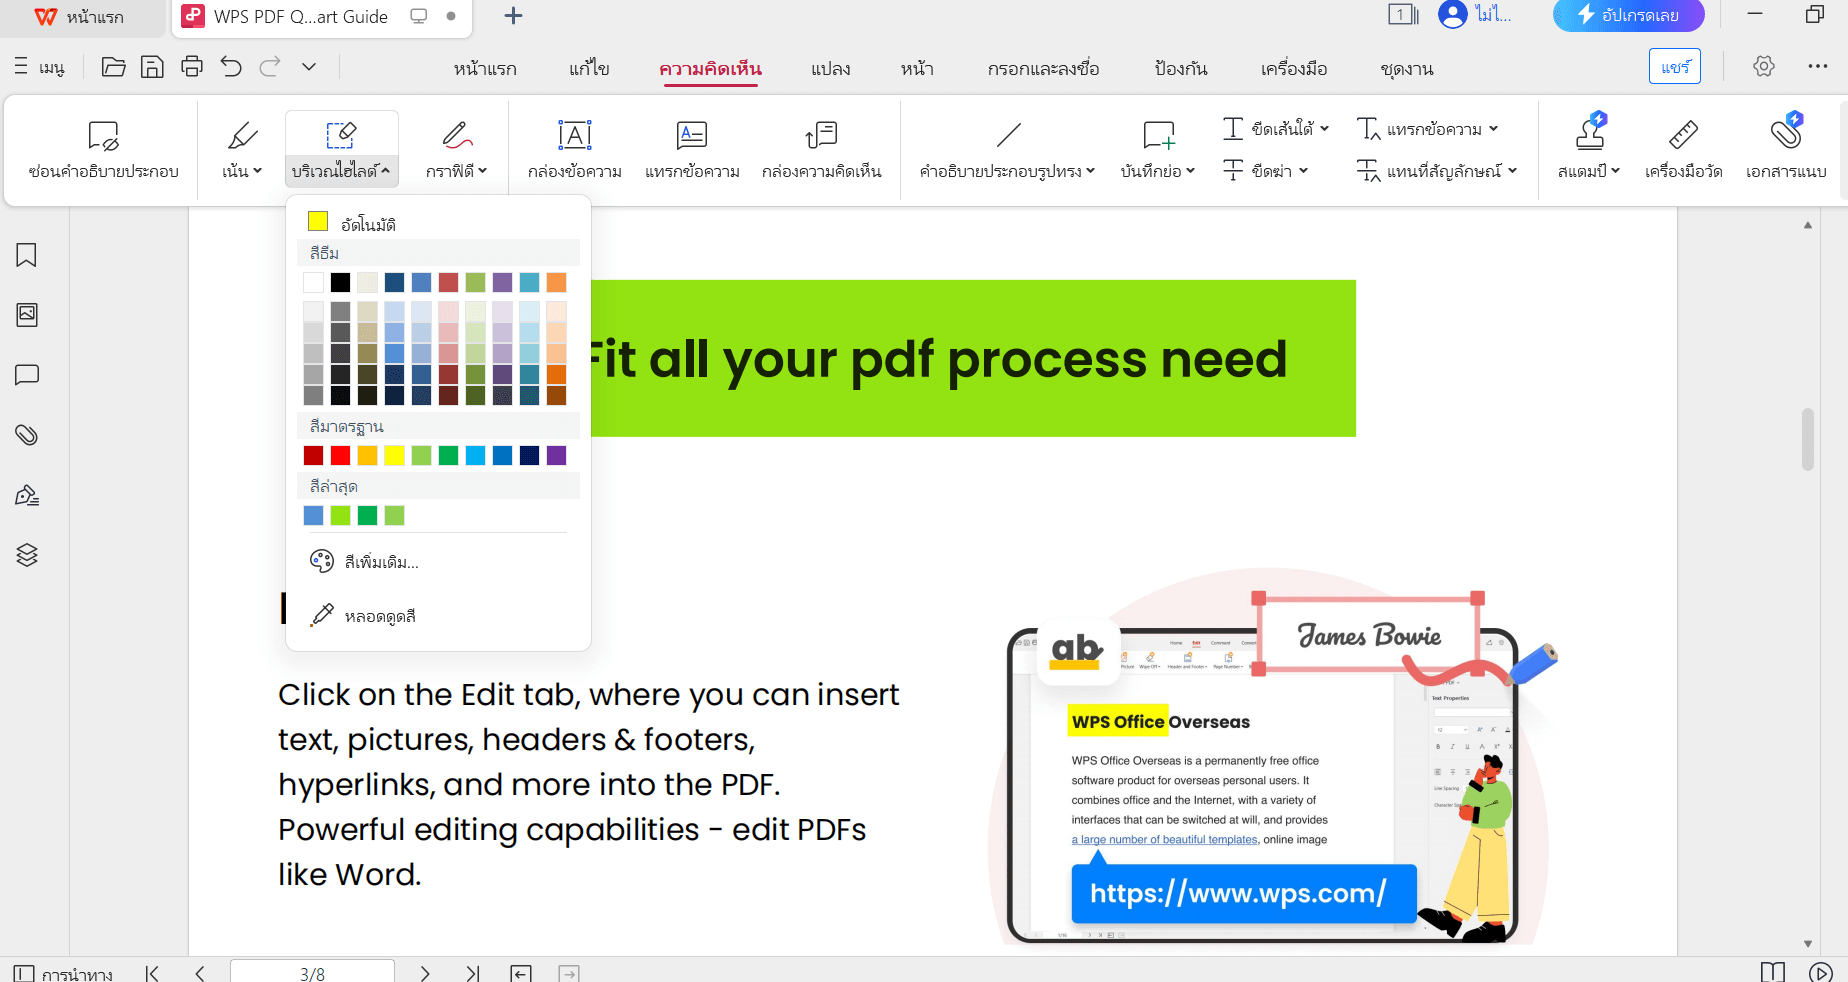
Task: Open the สแตมป์ stamp tool
Action: (1589, 150)
